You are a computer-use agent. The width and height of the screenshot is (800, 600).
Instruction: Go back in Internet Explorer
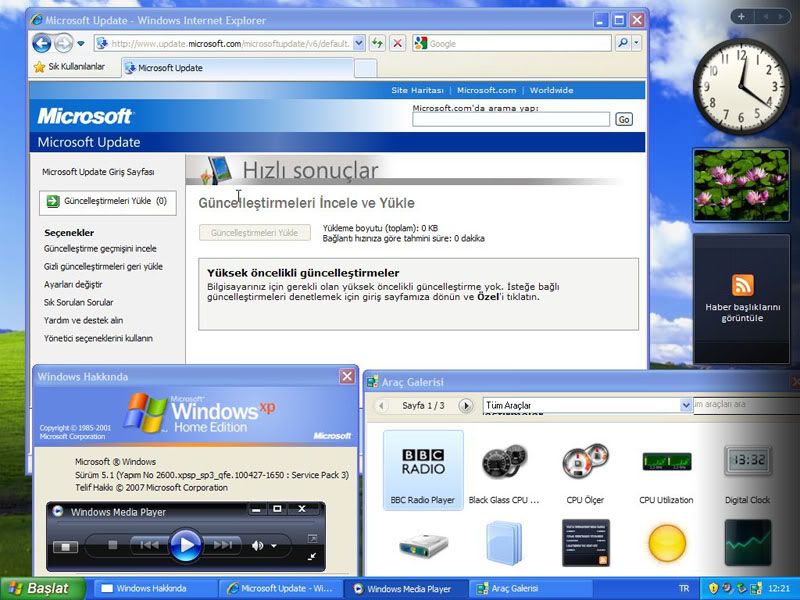(42, 43)
